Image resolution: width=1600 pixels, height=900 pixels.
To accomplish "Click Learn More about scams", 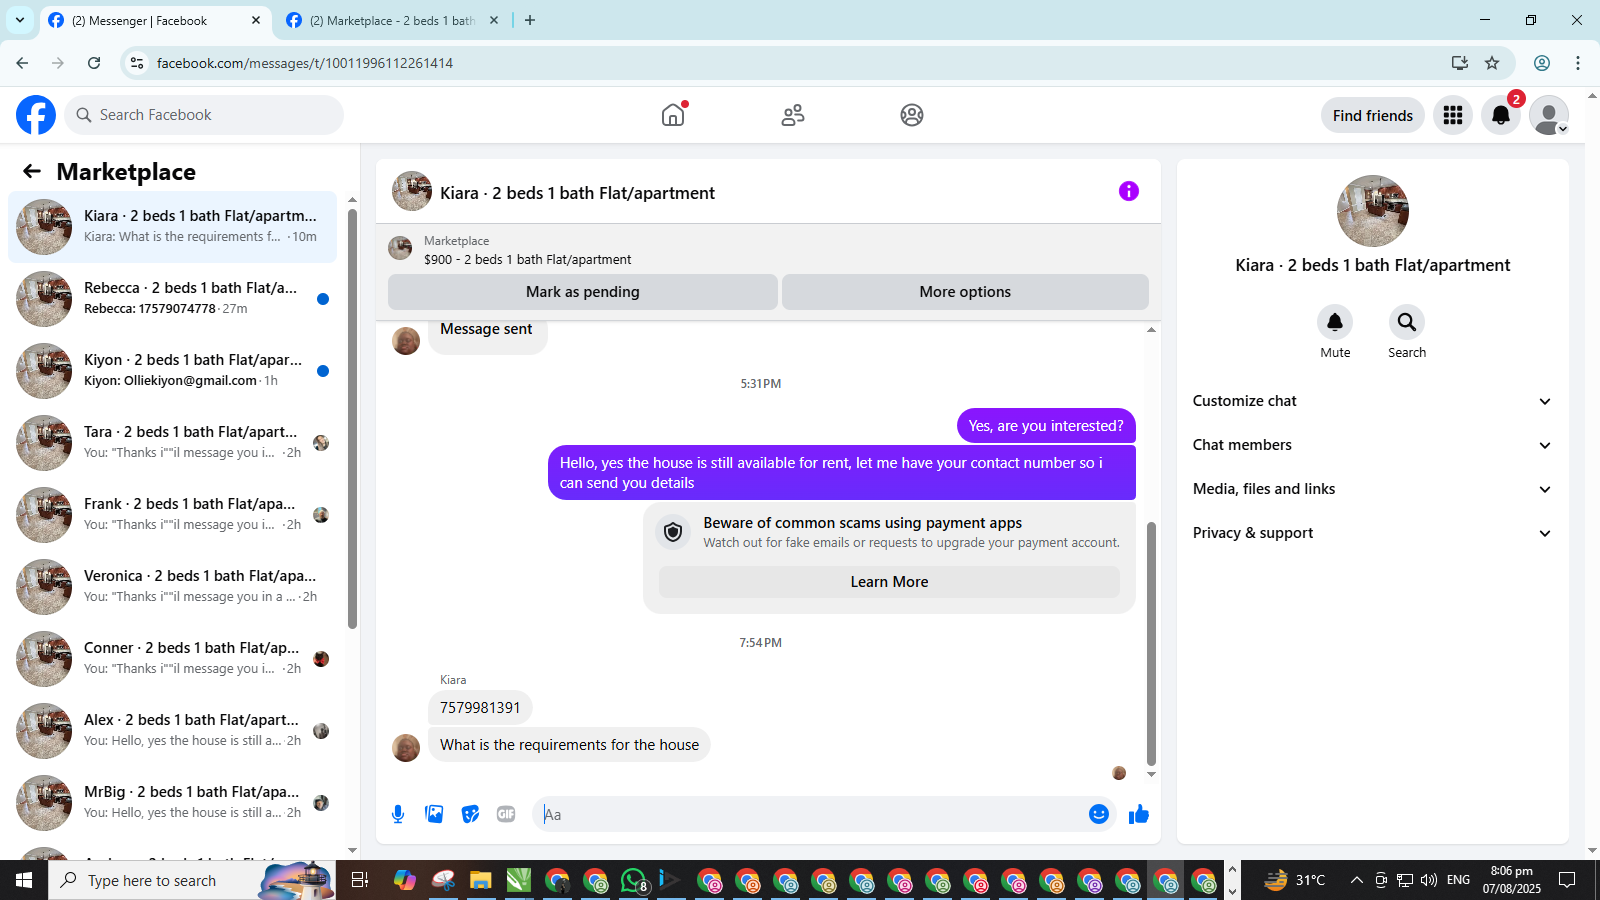I will point(889,582).
